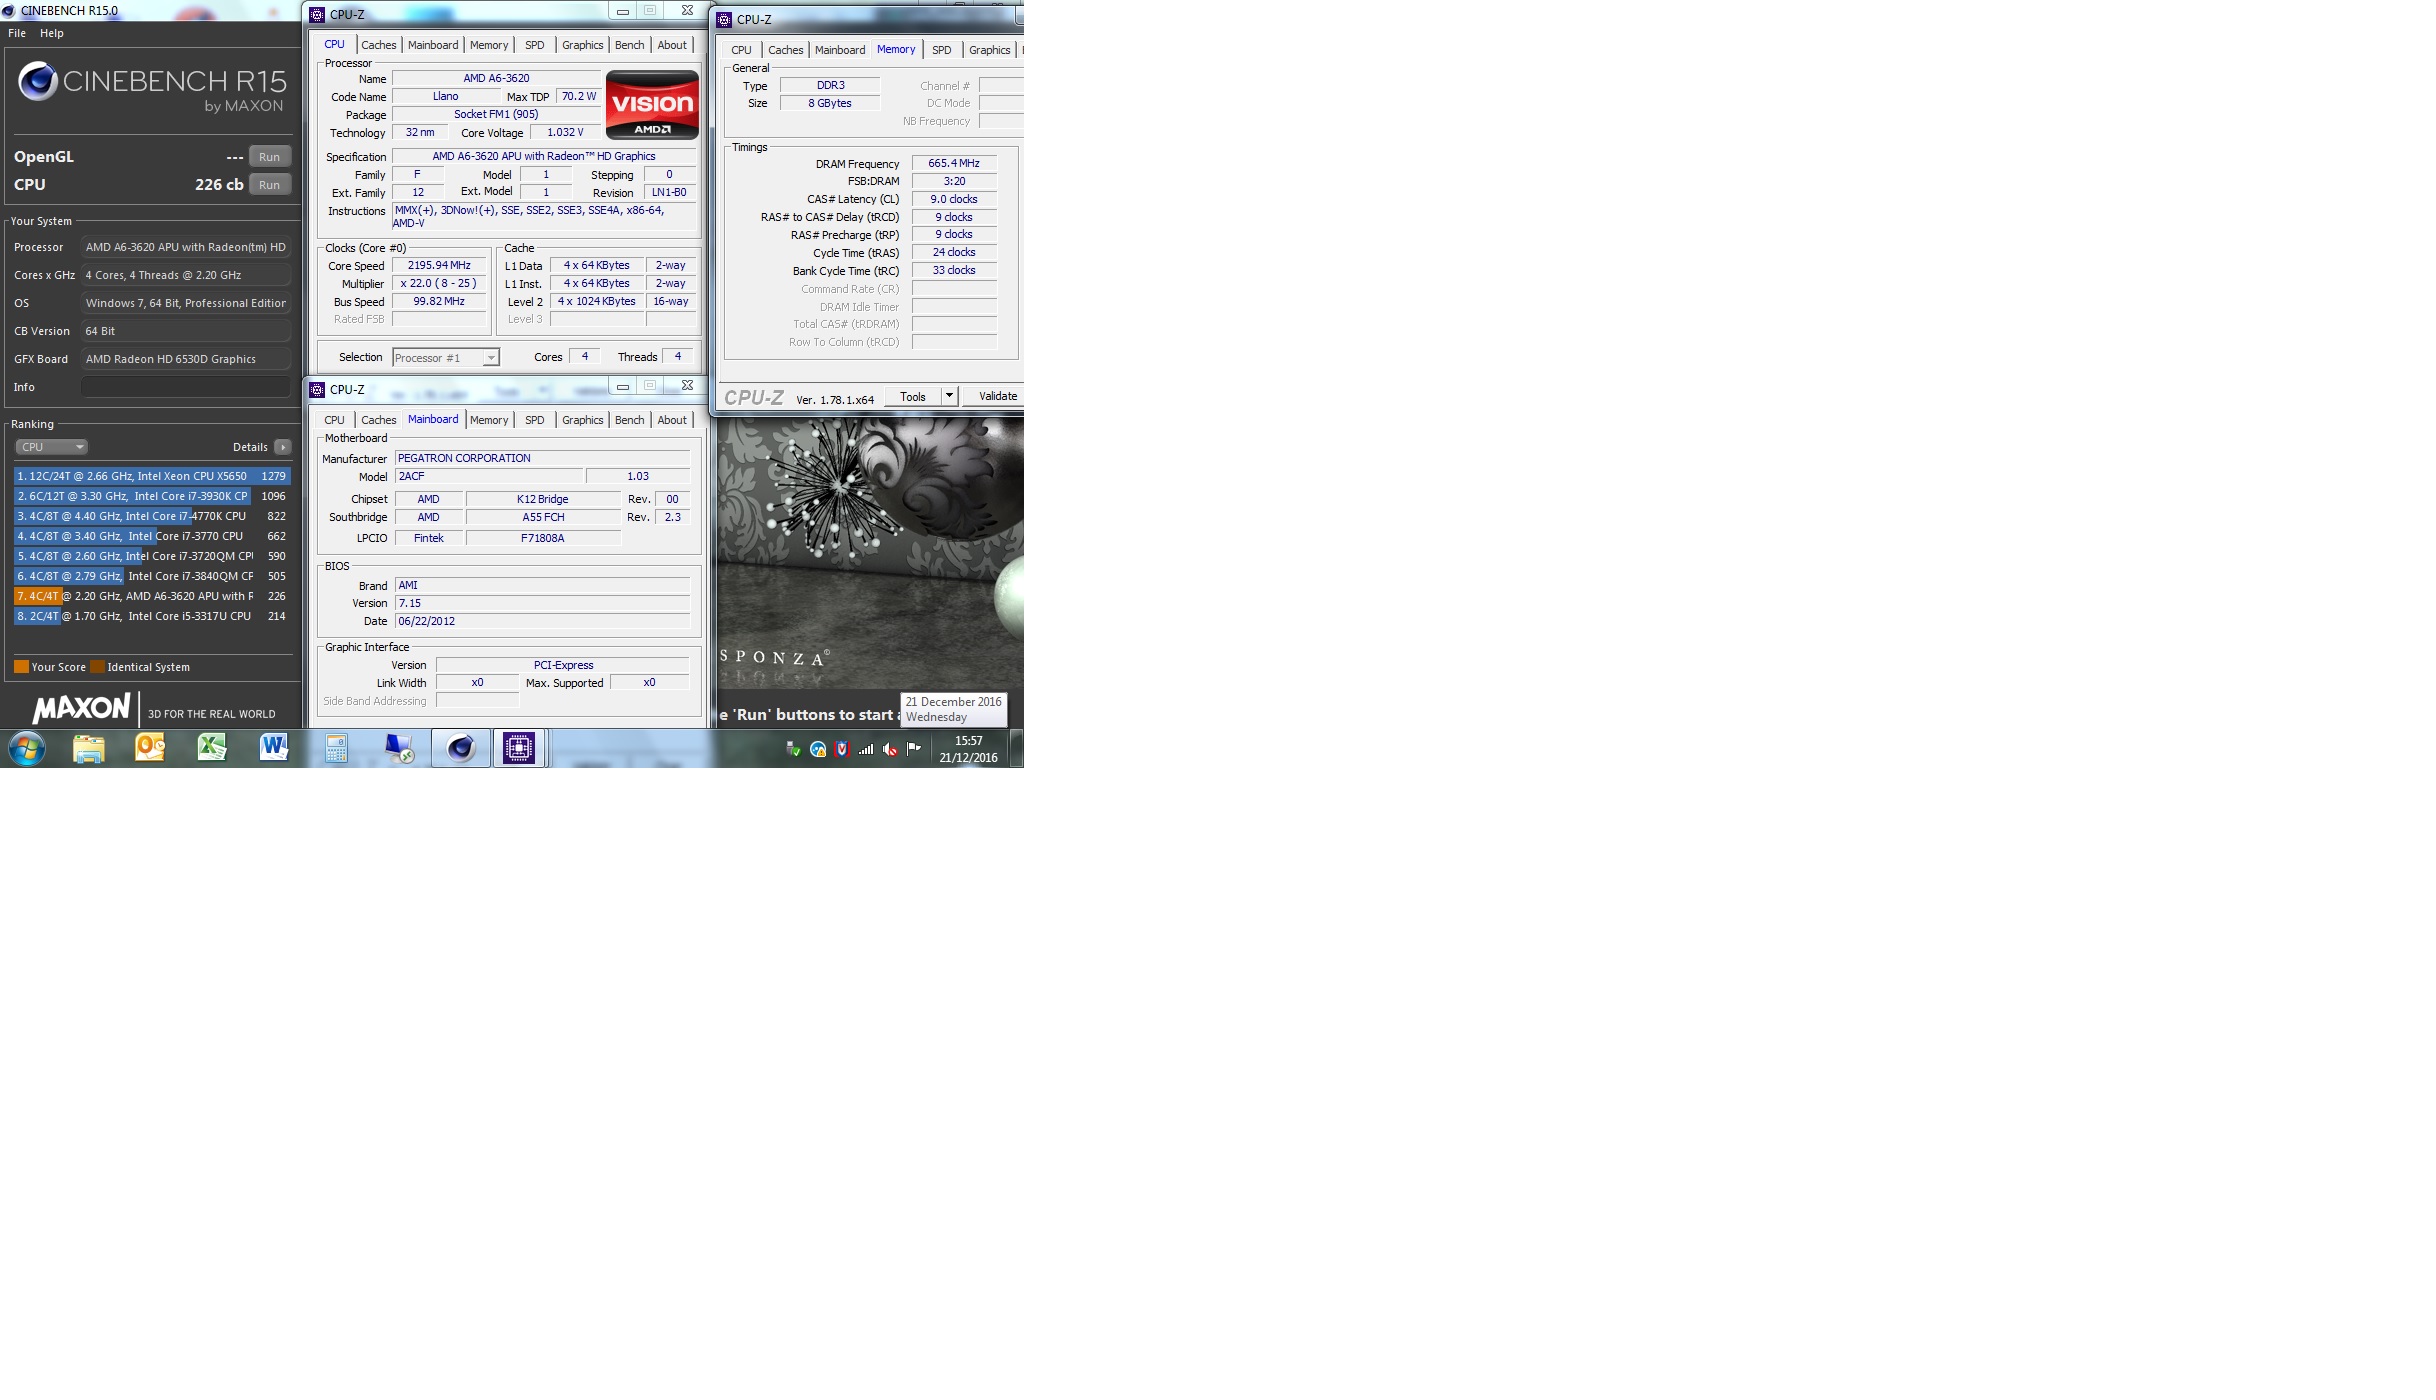
Task: Open About tab in top CPU-Z window
Action: [672, 45]
